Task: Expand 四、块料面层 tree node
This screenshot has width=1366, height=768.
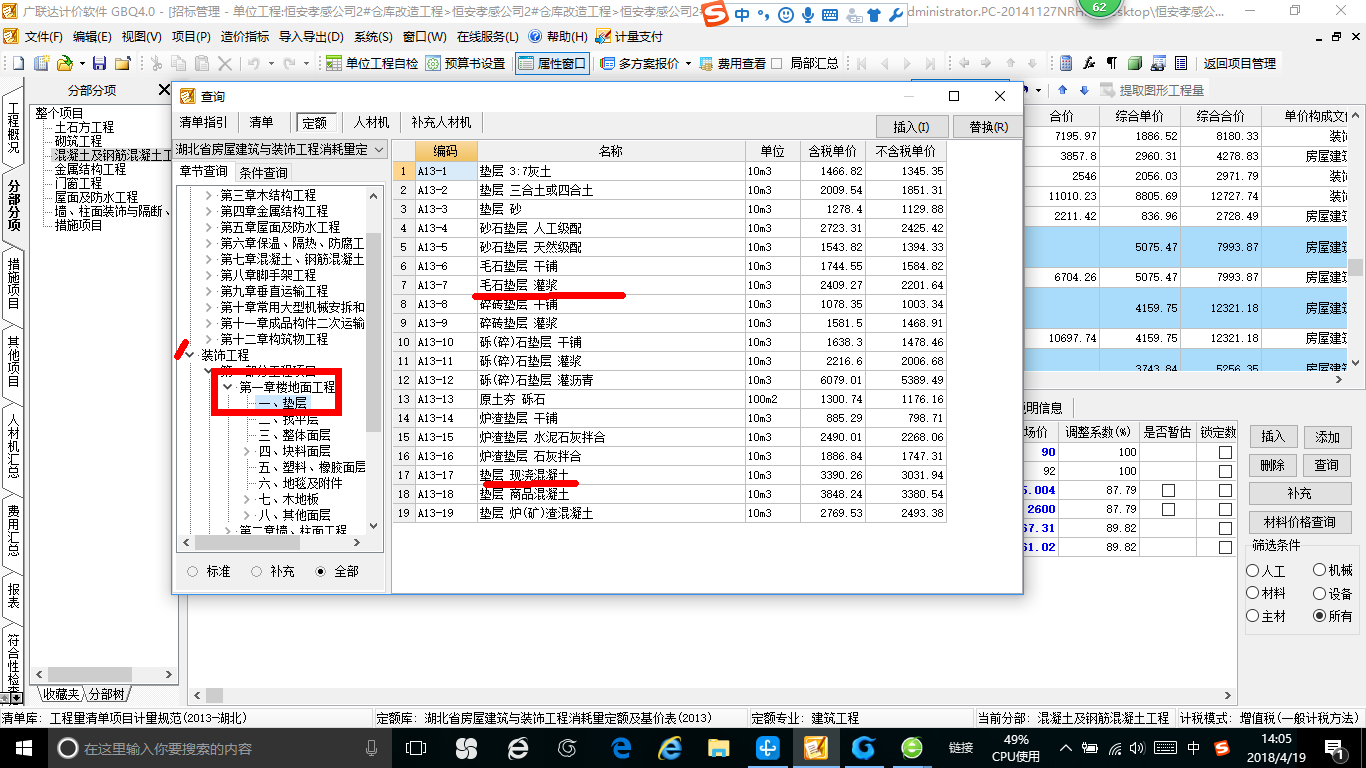Action: point(248,451)
